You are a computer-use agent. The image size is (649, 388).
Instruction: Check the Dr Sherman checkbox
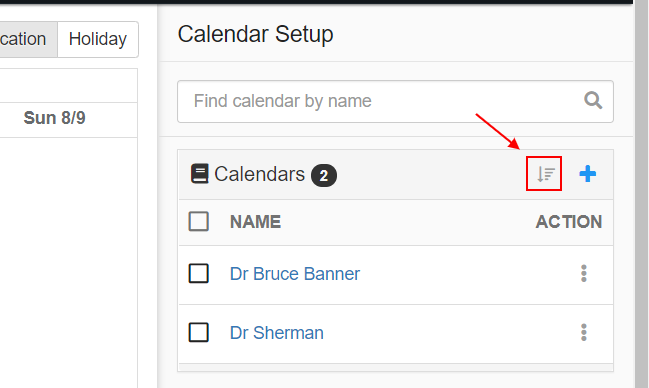[199, 333]
